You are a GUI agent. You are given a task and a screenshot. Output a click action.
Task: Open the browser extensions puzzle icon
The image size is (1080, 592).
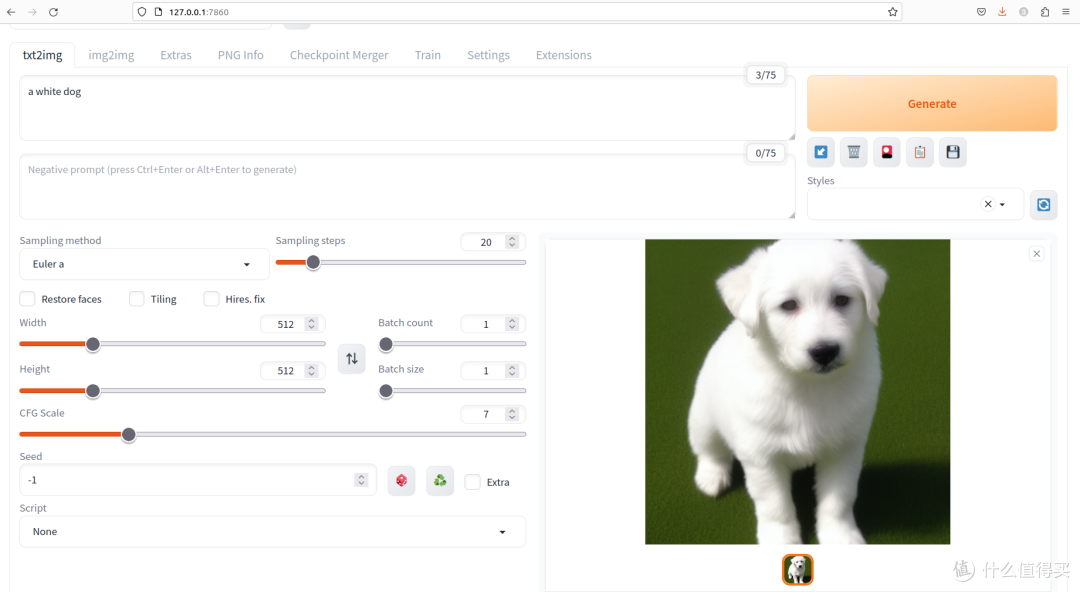point(1045,12)
